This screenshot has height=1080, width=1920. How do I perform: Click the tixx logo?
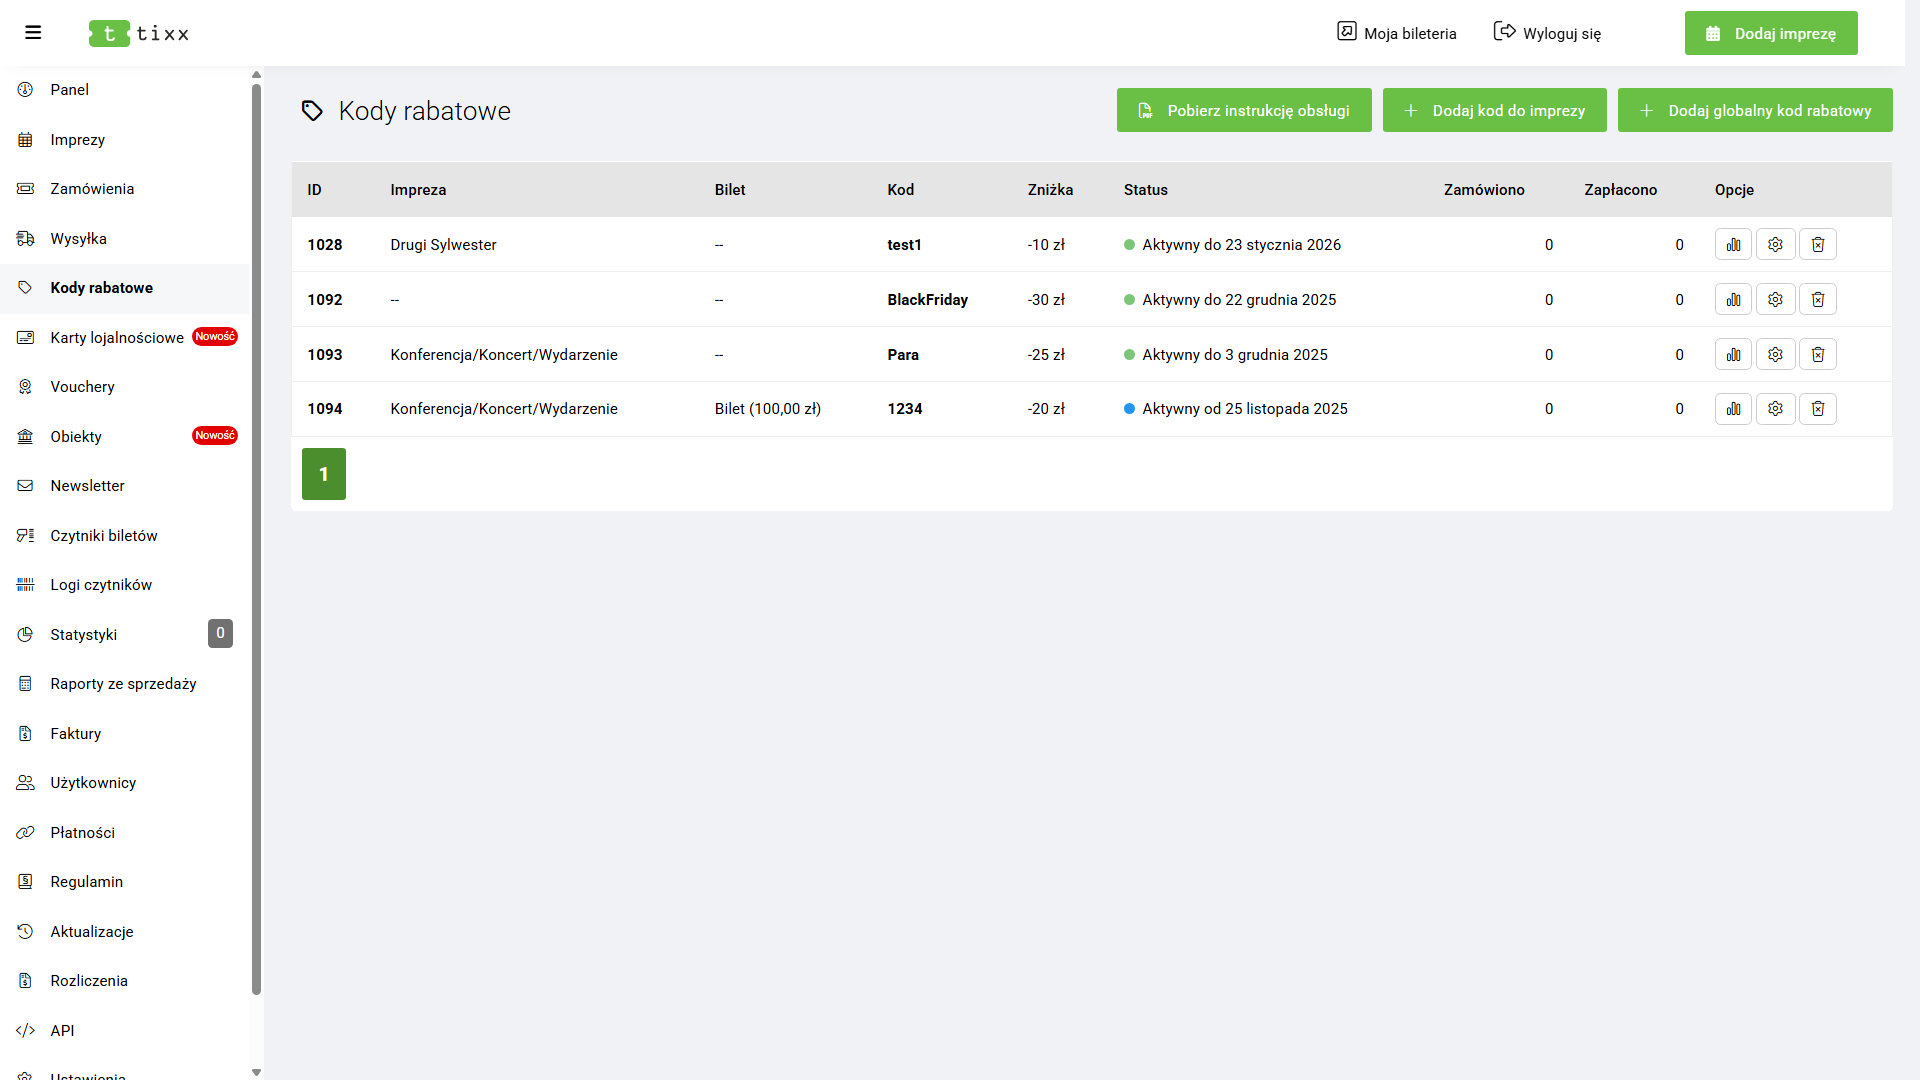click(139, 33)
